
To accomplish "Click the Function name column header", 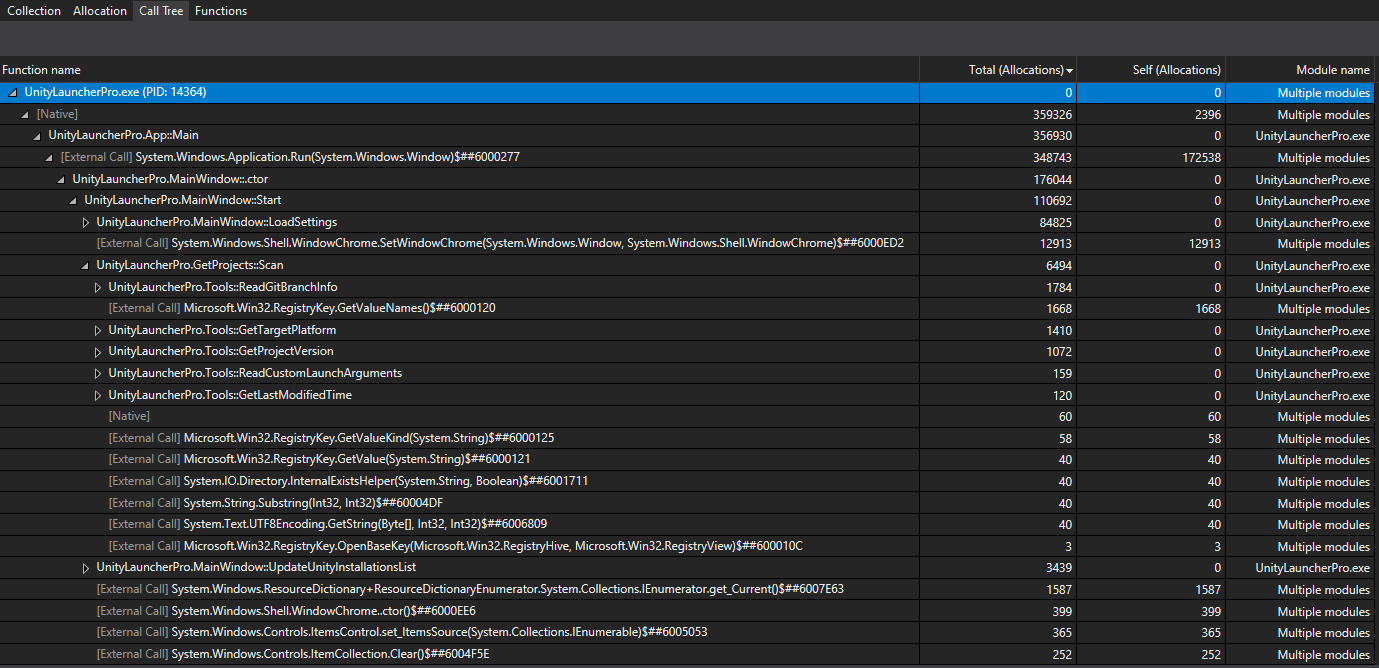I will pos(42,70).
